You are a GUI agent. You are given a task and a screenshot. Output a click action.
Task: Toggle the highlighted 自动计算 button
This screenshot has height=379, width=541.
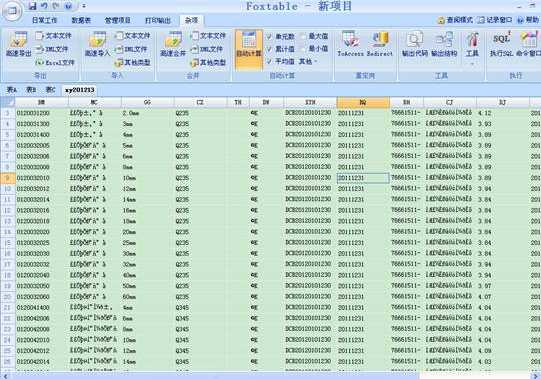[x=249, y=49]
